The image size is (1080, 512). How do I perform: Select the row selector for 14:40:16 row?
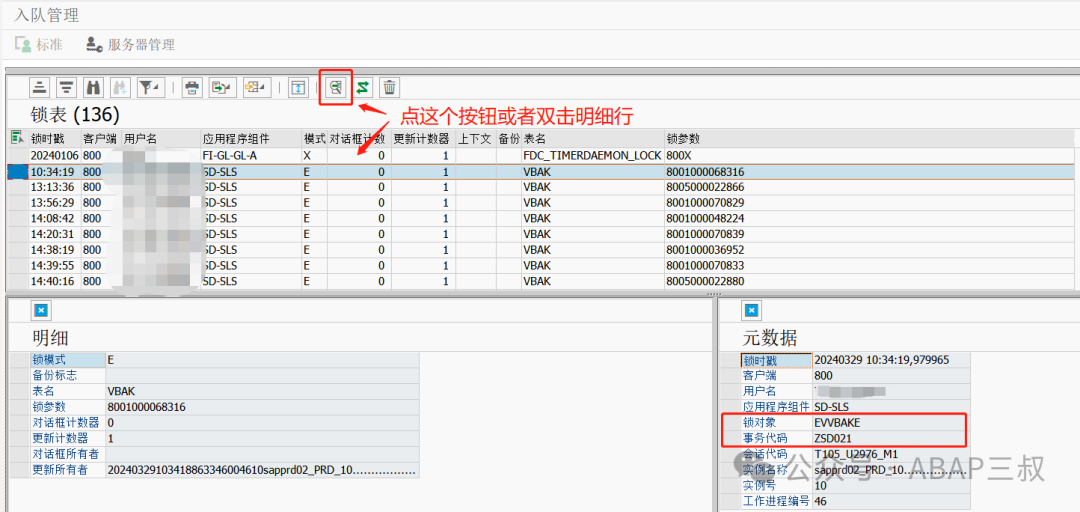click(17, 281)
